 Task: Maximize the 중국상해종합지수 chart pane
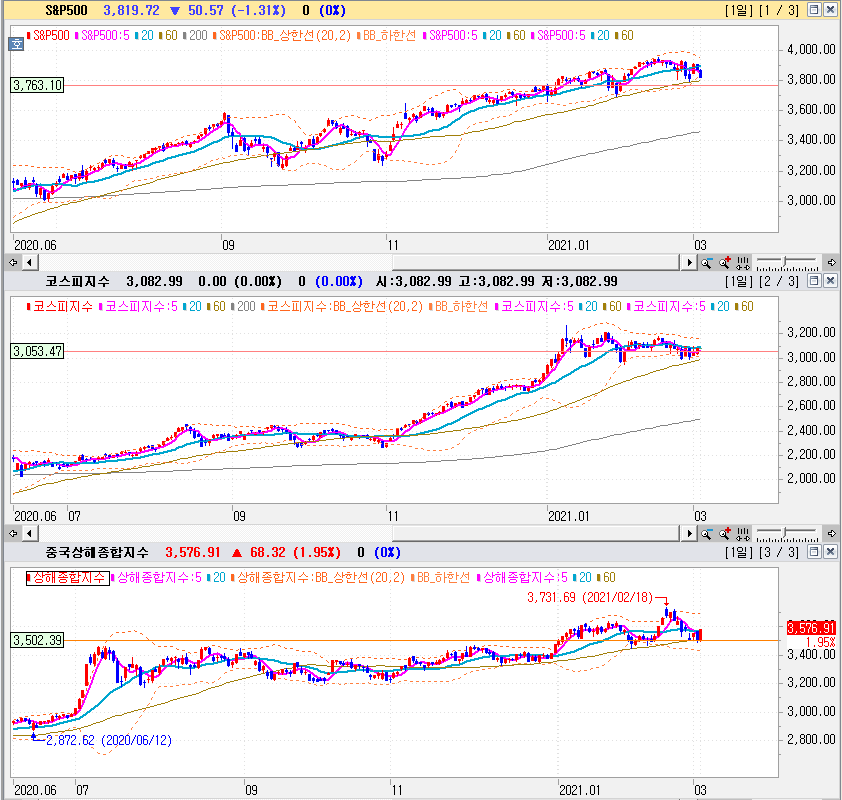[814, 551]
